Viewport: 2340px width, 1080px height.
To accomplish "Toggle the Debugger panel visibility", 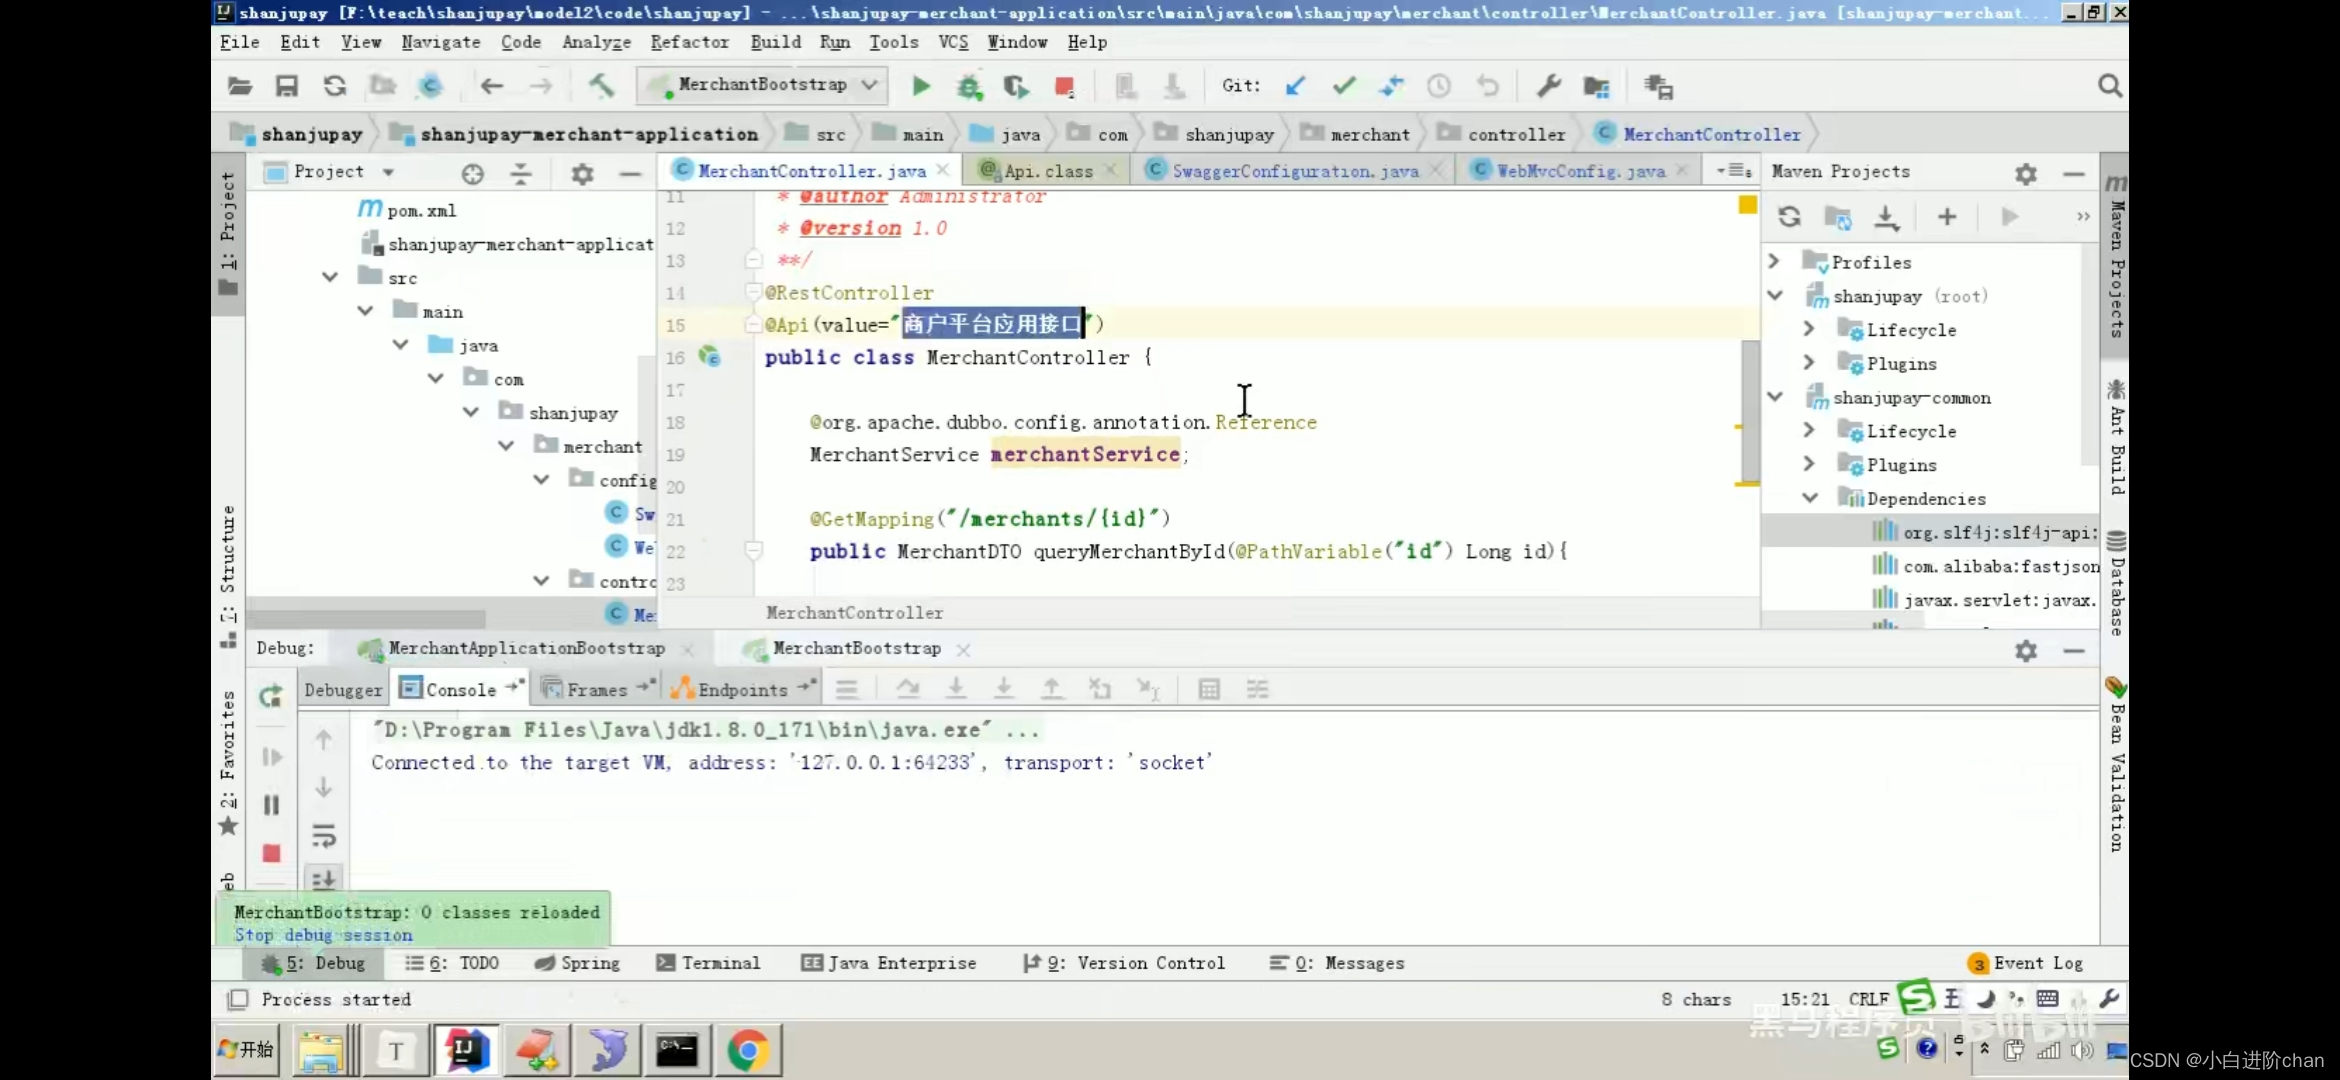I will point(343,688).
